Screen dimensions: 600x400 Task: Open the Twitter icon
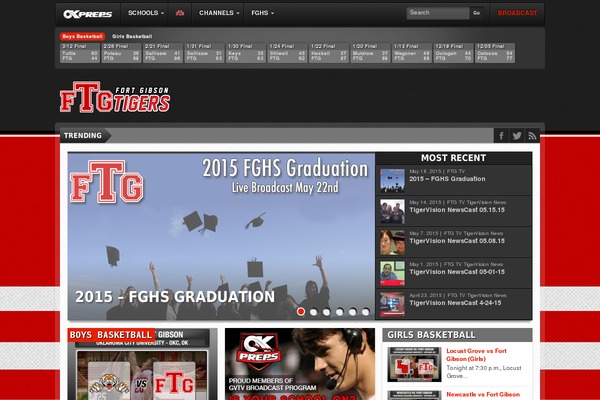(x=517, y=136)
